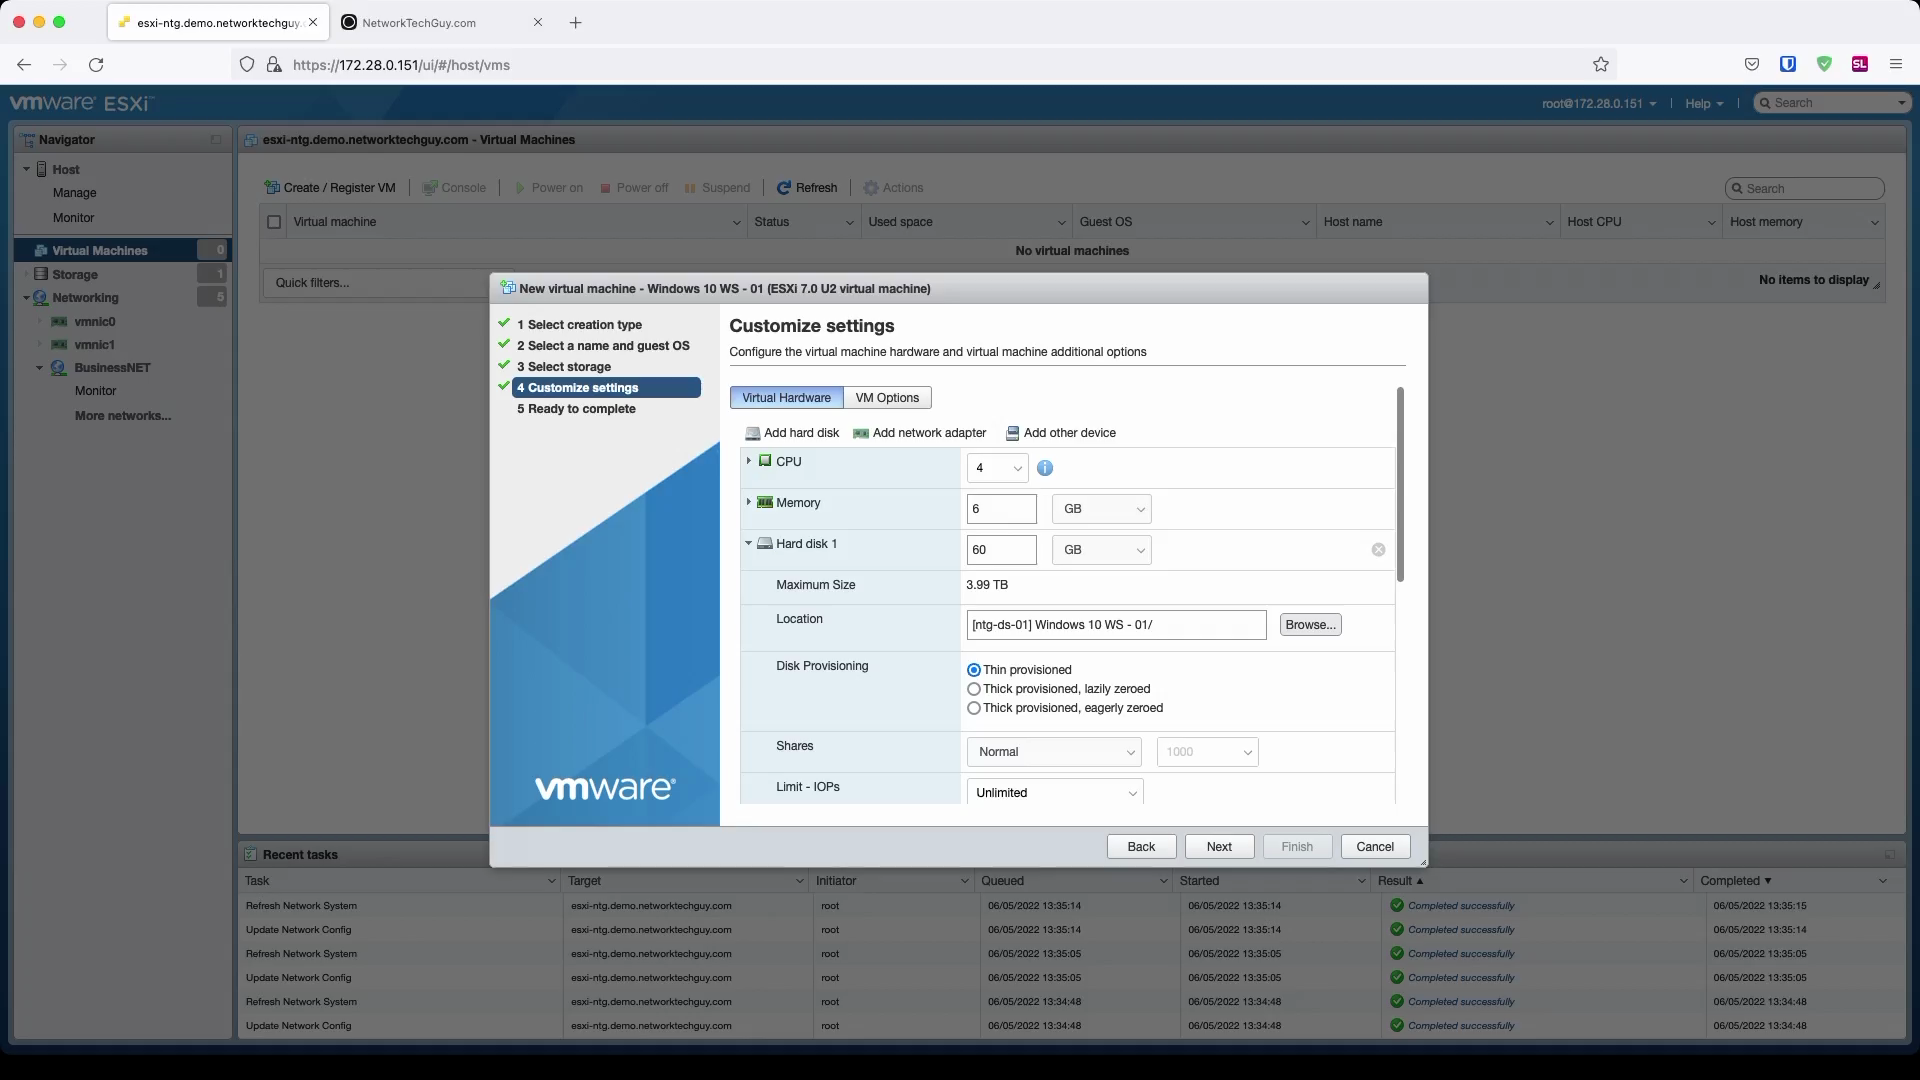The width and height of the screenshot is (1920, 1080).
Task: Click the Add hard disk icon
Action: [x=752, y=433]
